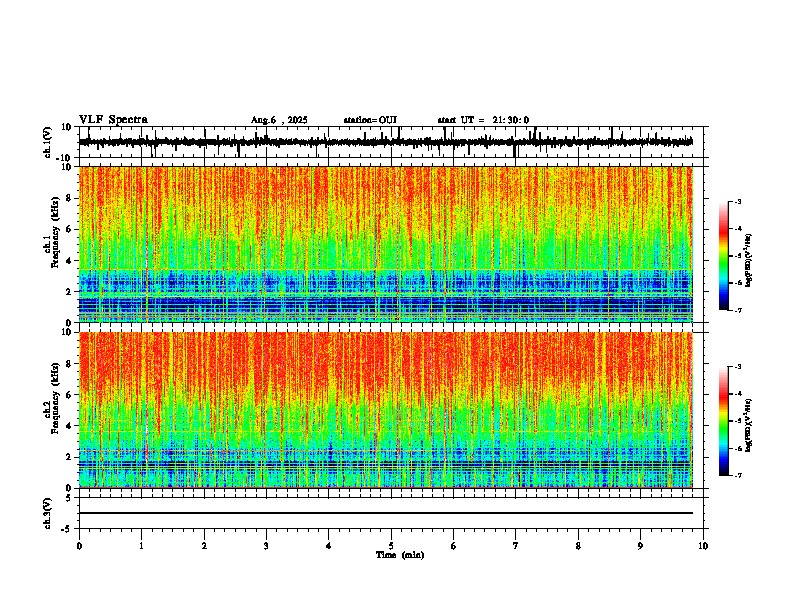Click time axis tick label "10"

click(703, 546)
